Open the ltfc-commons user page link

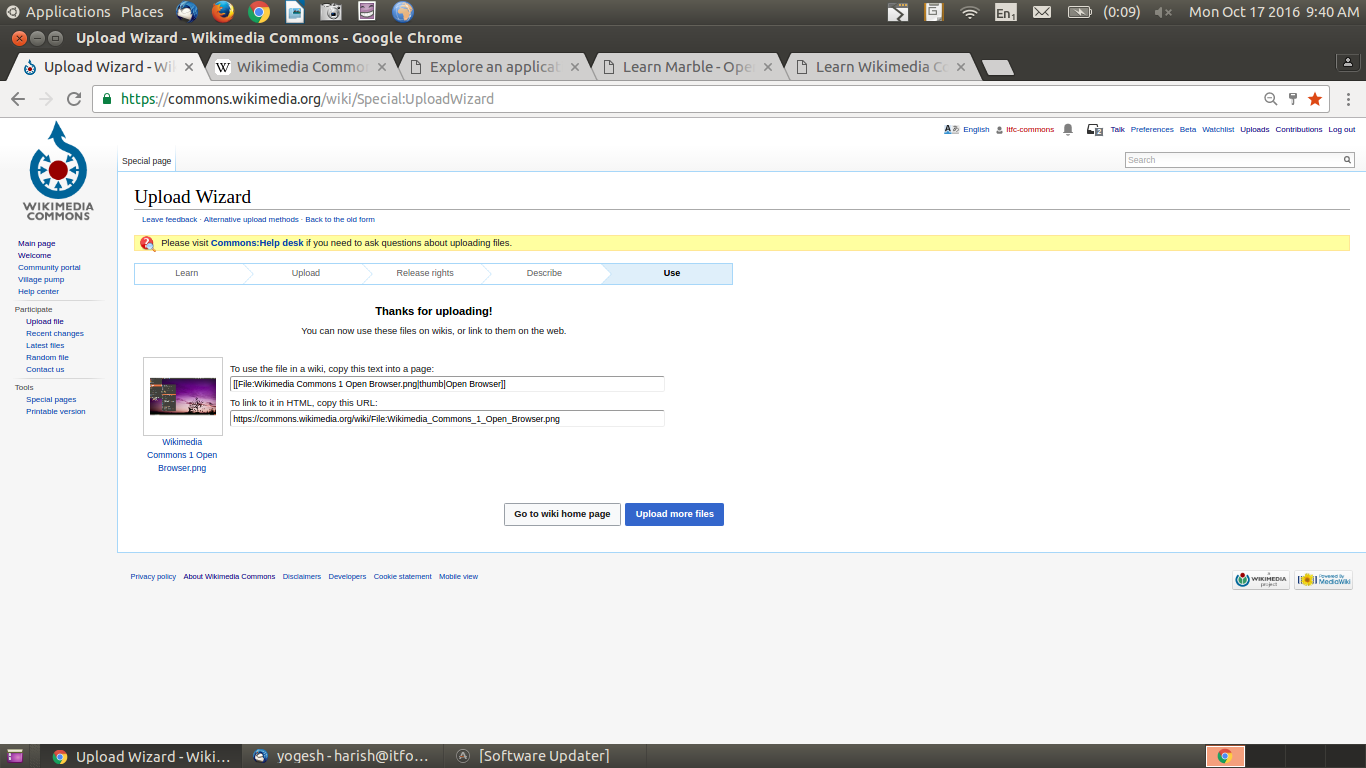(1030, 130)
